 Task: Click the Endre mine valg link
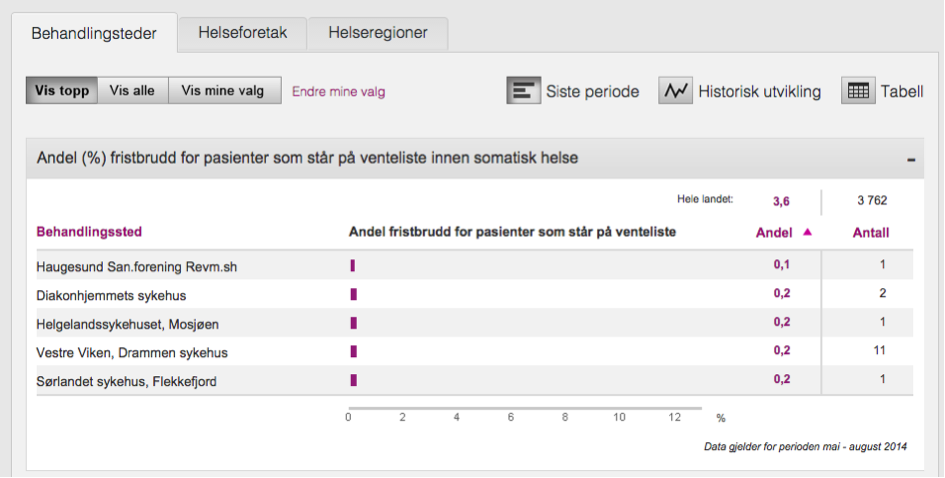[338, 92]
